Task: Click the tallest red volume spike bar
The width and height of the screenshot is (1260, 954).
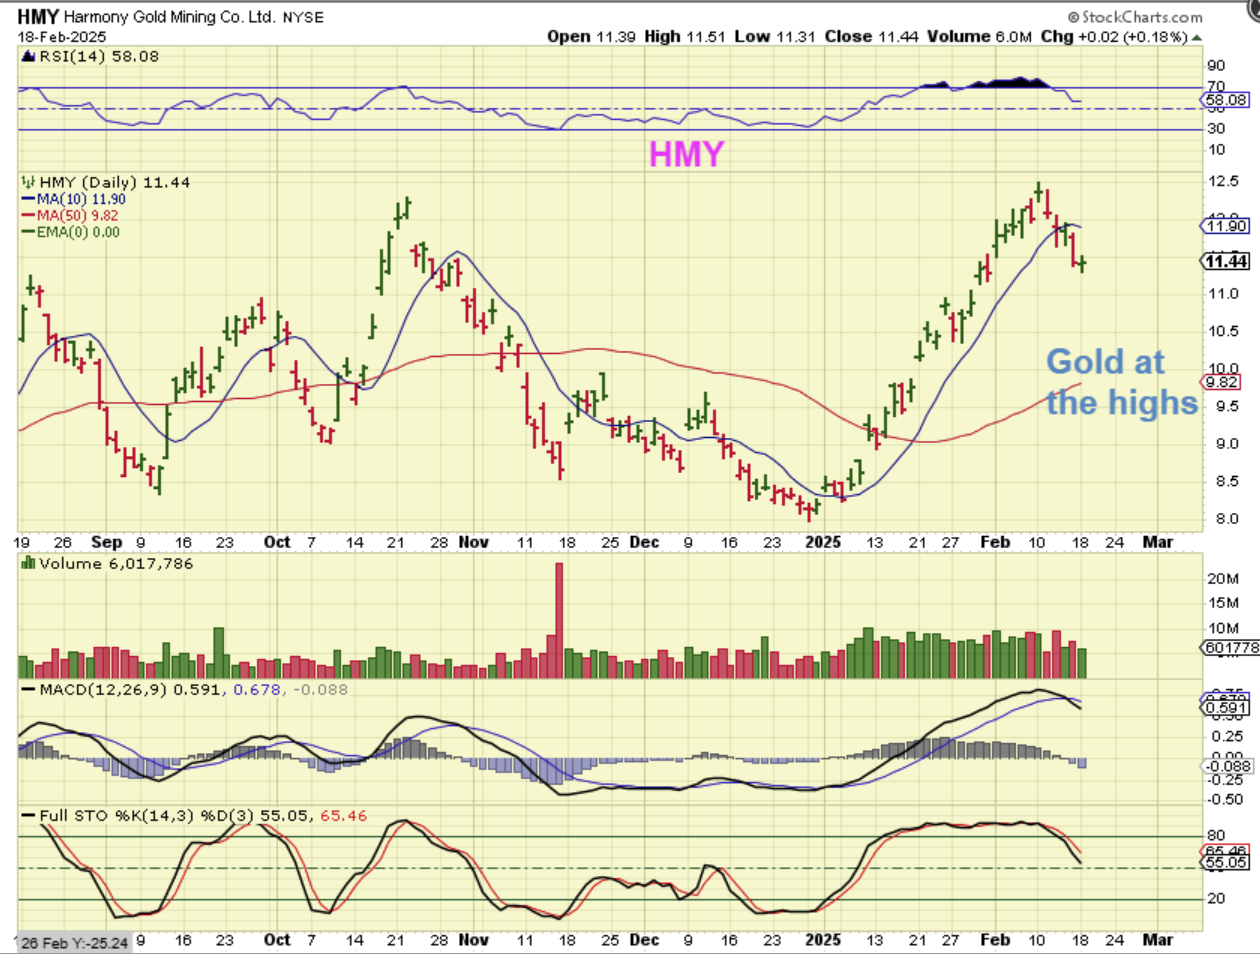Action: pos(559,620)
